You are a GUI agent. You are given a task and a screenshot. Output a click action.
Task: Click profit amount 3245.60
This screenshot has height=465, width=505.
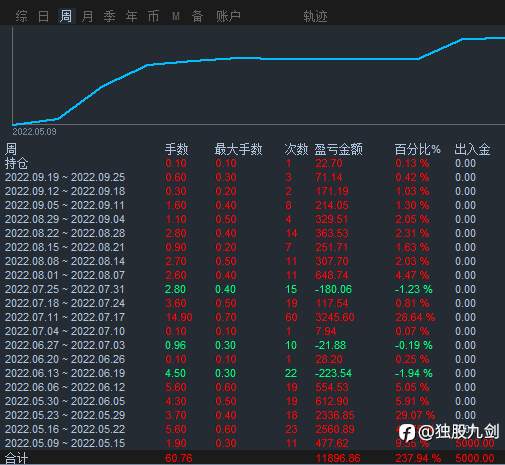[x=335, y=317]
